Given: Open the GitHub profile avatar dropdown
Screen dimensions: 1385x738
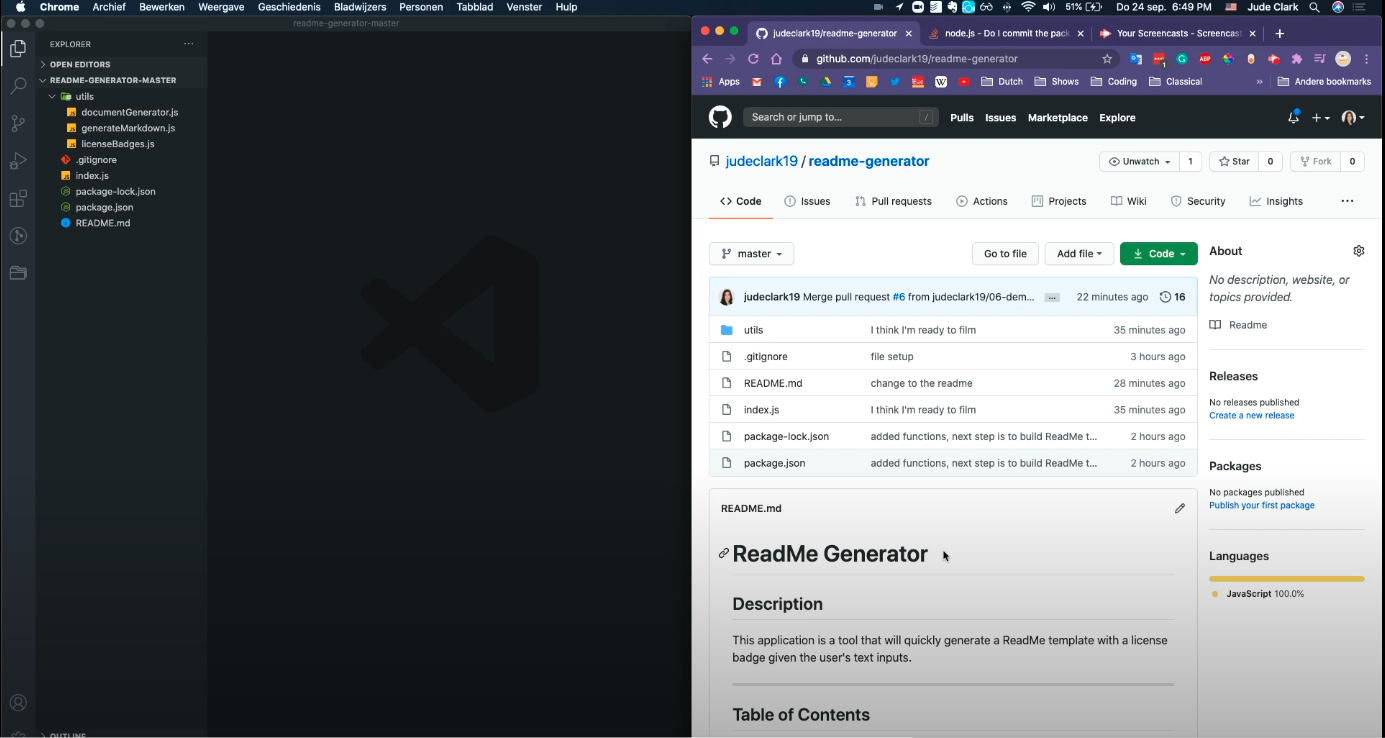Looking at the screenshot, I should [x=1352, y=118].
